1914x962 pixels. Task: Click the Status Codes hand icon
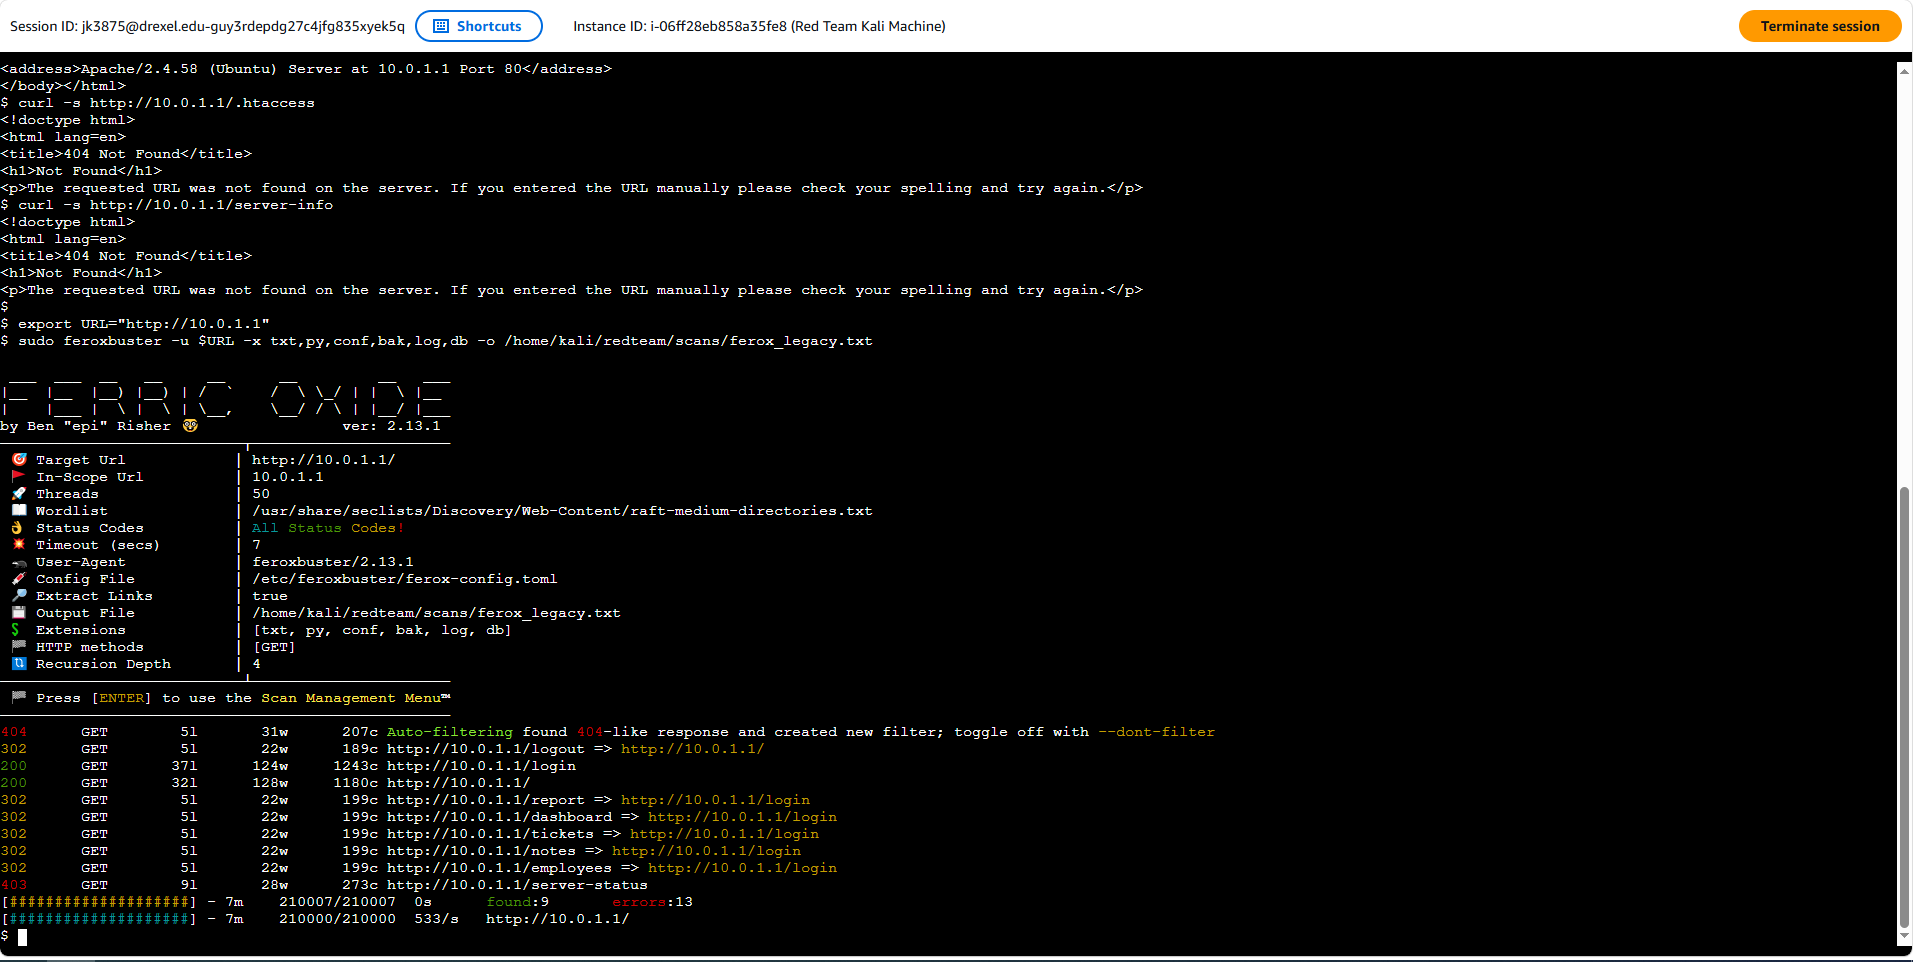tap(17, 527)
